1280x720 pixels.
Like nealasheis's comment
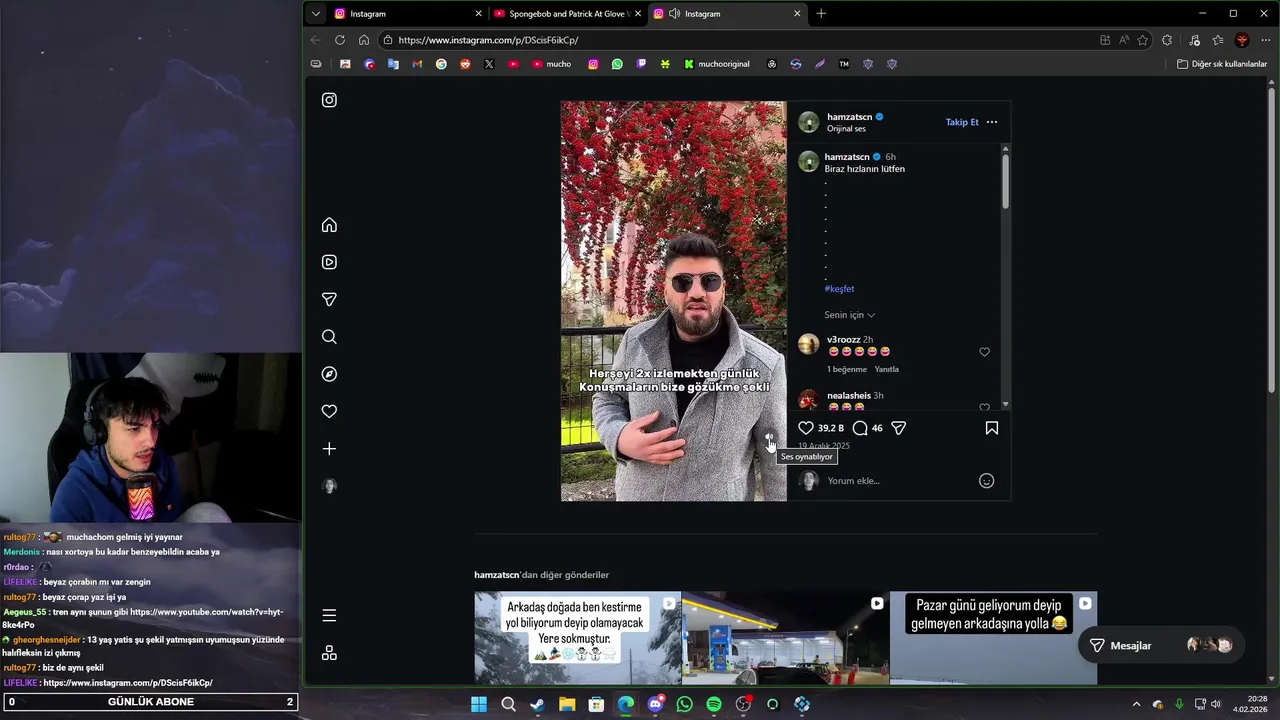click(984, 407)
